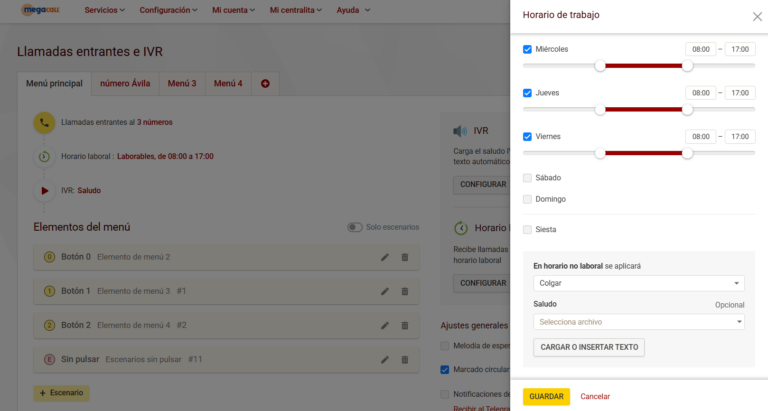Open the Menú 4 tab
This screenshot has height=411, width=768.
point(228,84)
